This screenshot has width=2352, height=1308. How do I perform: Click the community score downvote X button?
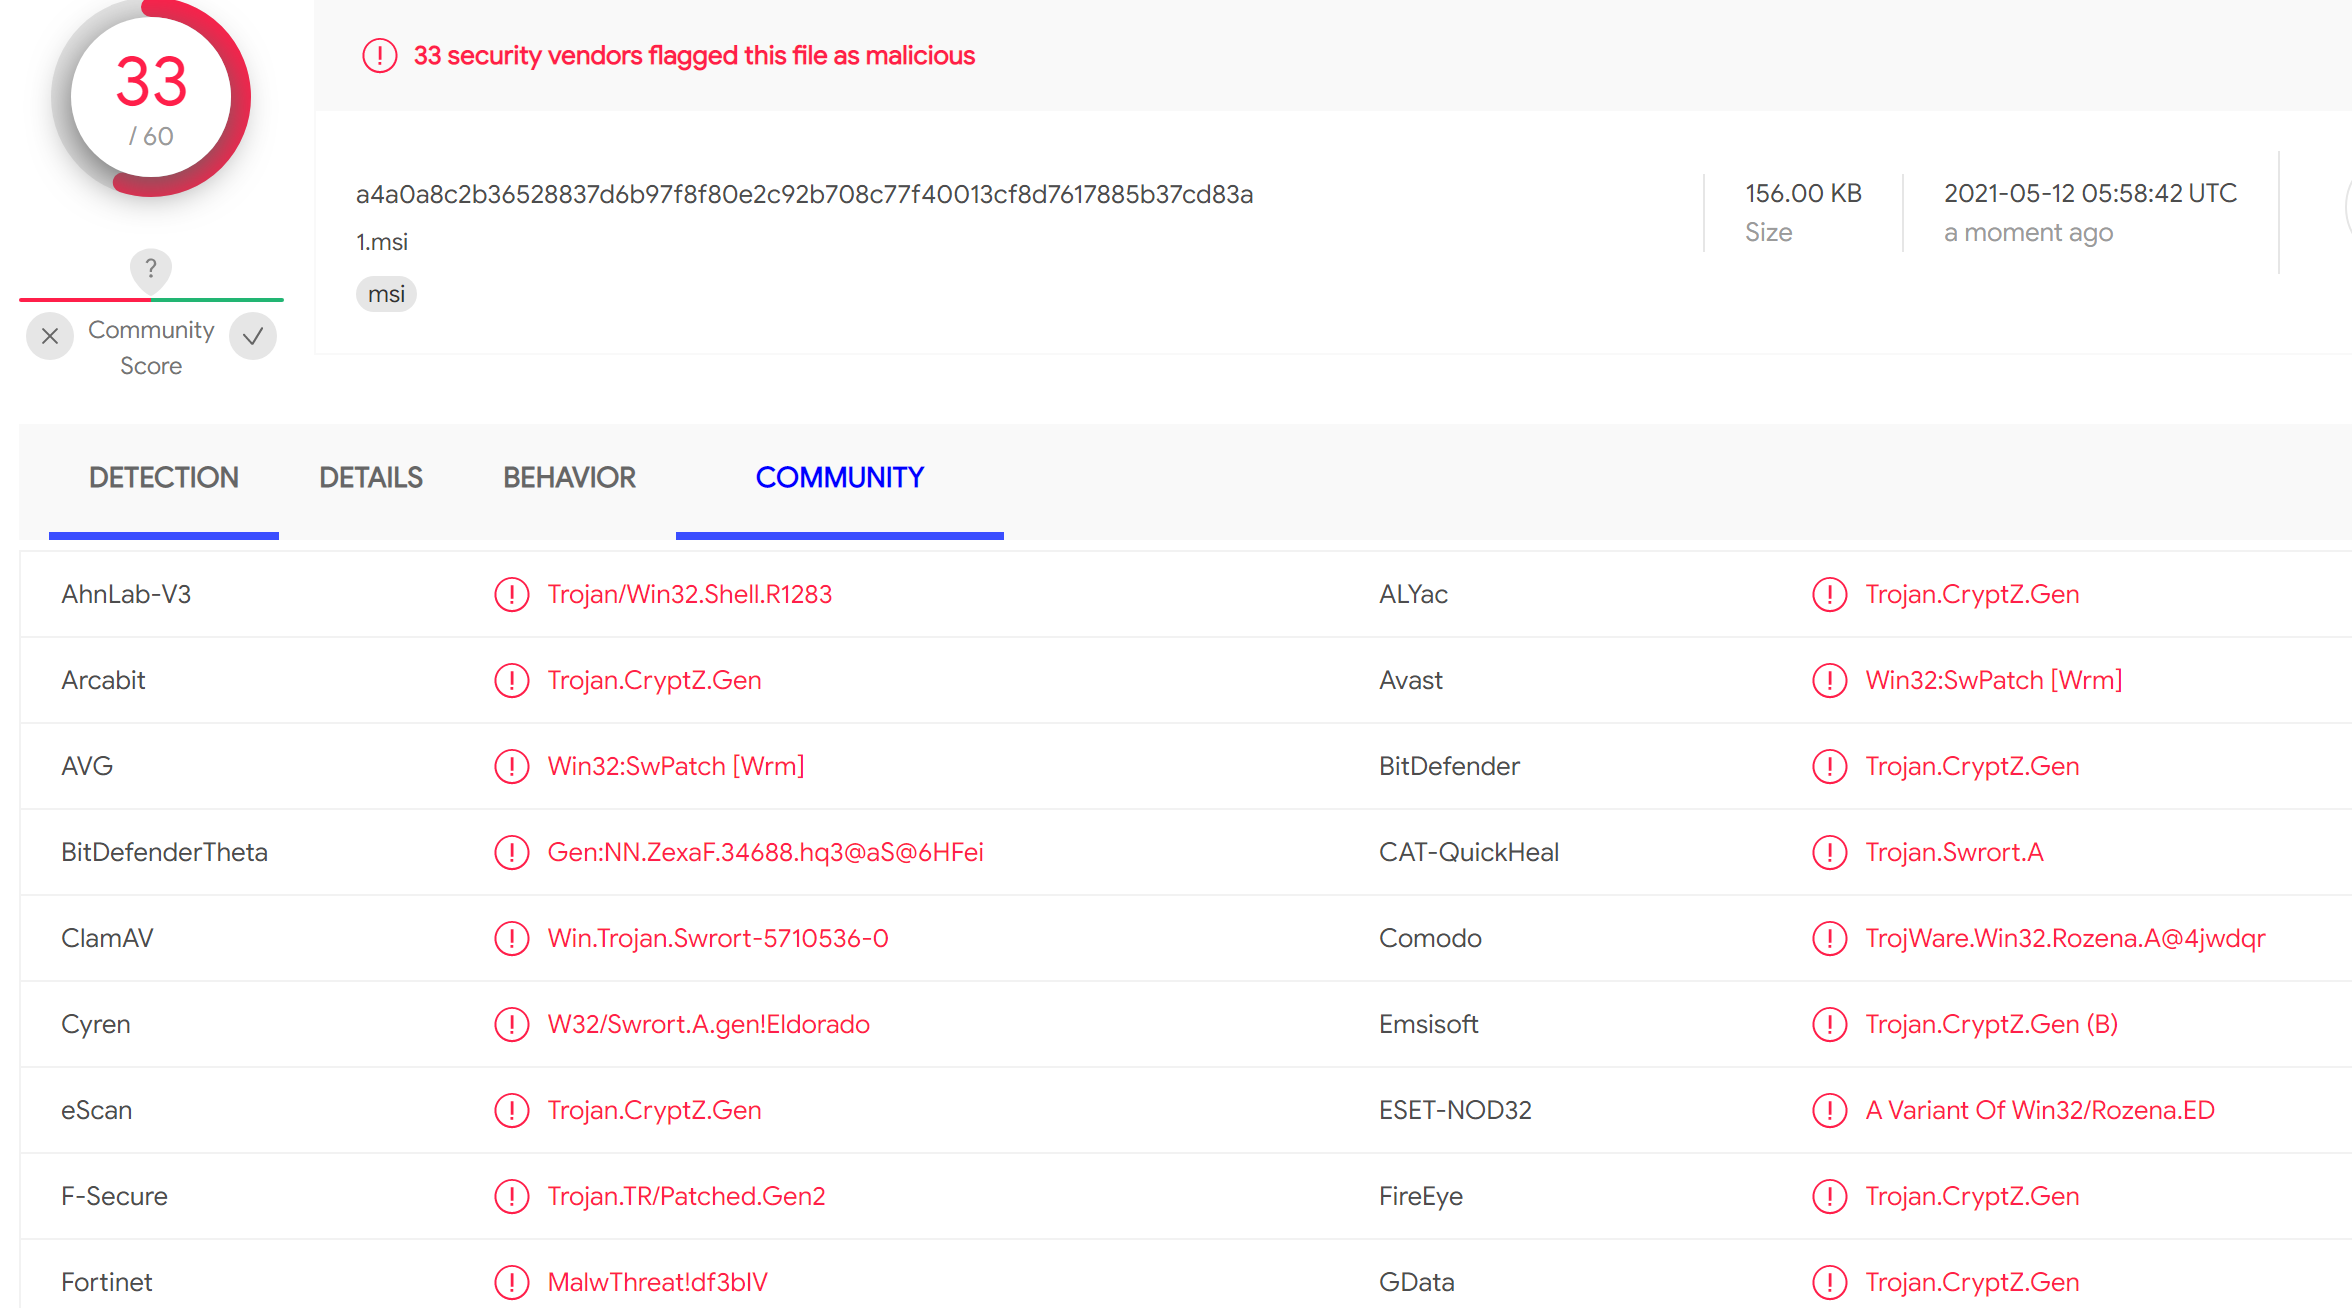pos(50,336)
